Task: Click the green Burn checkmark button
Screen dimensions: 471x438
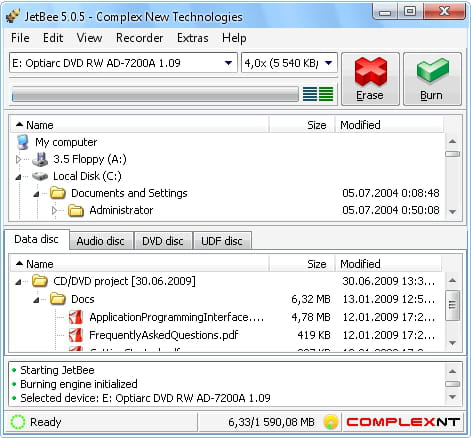Action: coord(432,79)
